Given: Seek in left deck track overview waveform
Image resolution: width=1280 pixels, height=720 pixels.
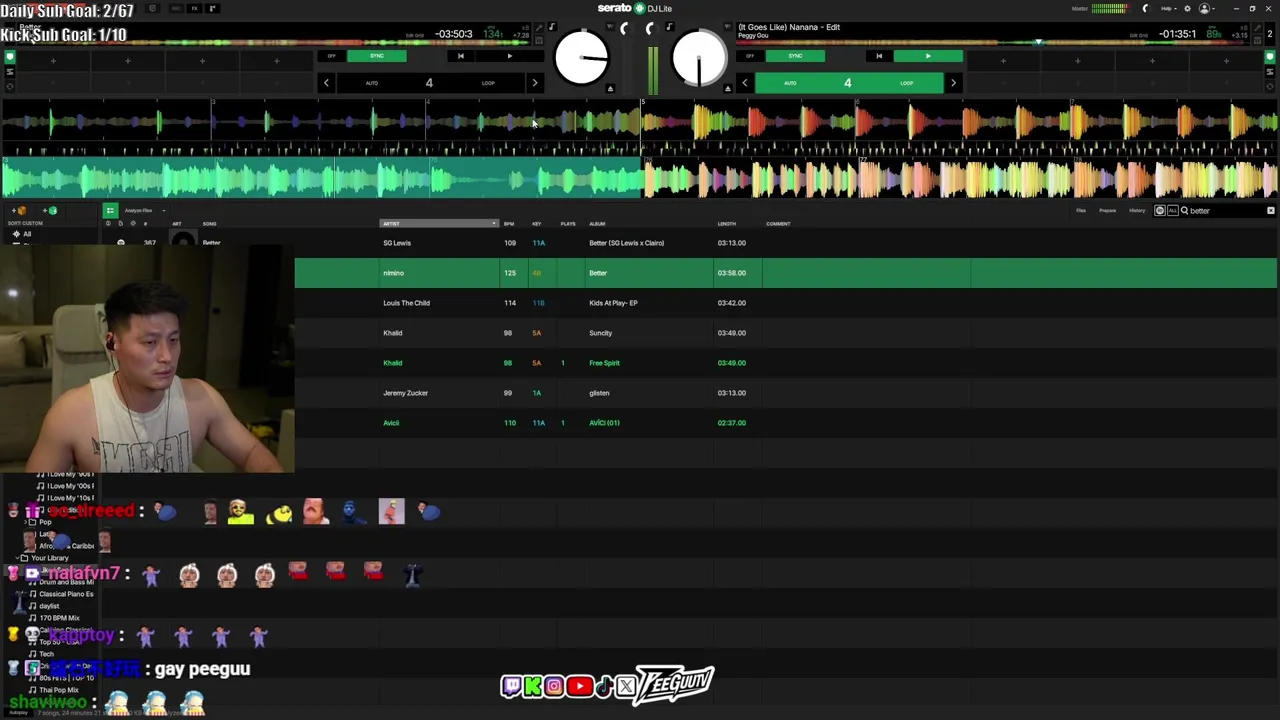Looking at the screenshot, I should coord(270,43).
